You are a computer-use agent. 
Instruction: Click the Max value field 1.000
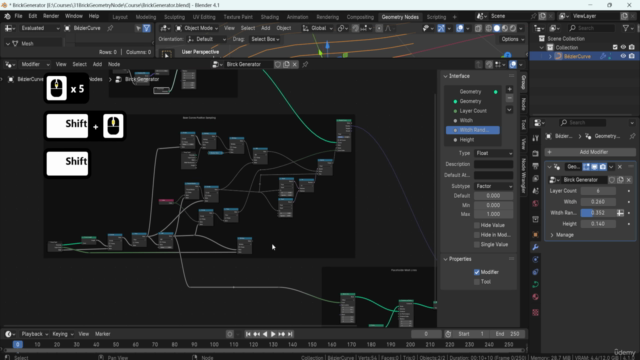[493, 214]
